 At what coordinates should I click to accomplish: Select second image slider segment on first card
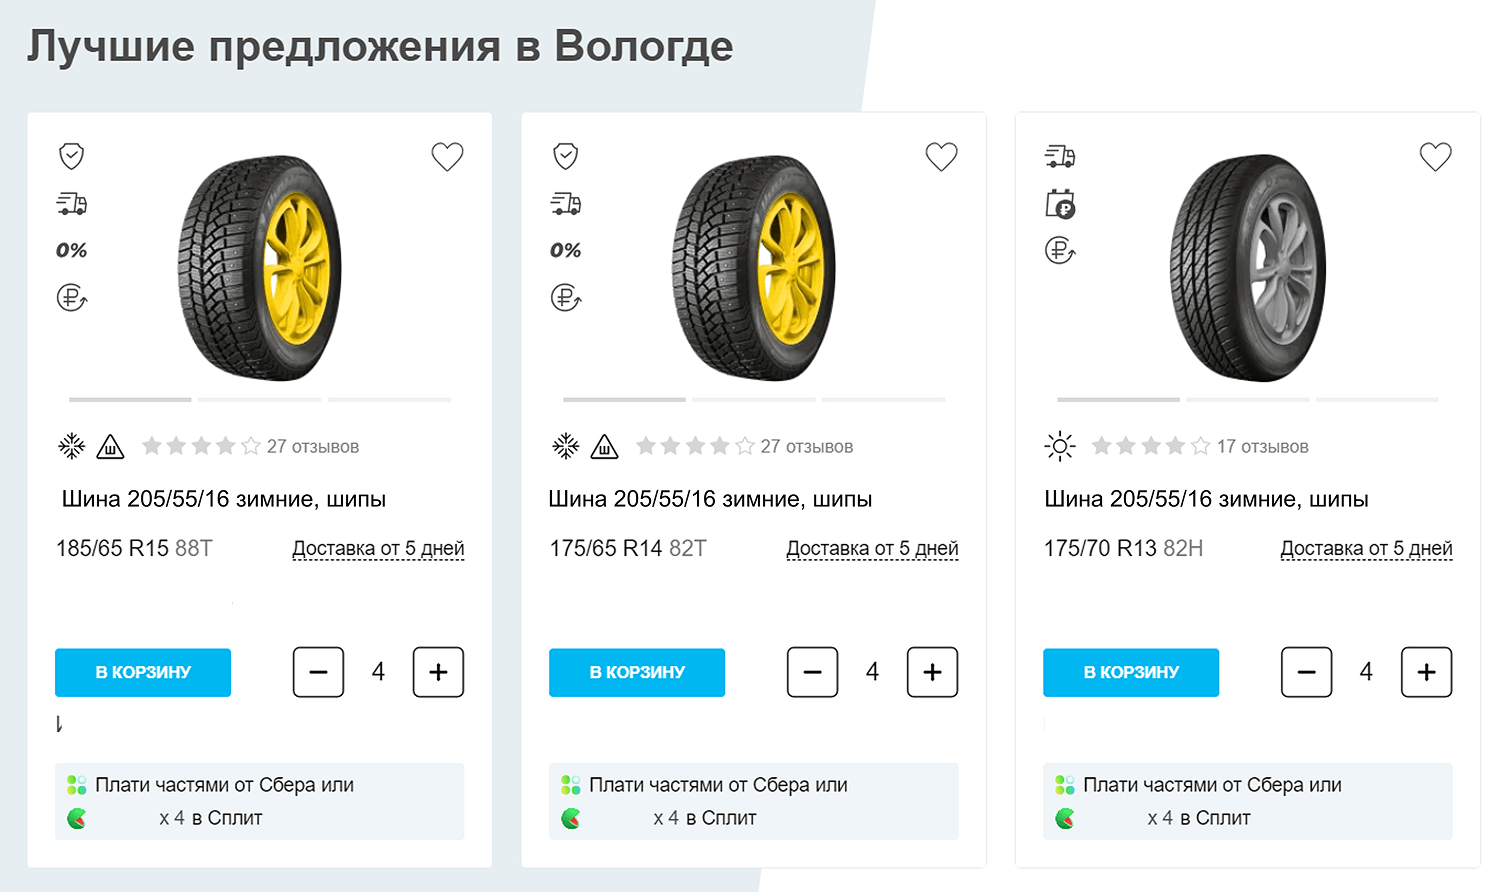[260, 400]
